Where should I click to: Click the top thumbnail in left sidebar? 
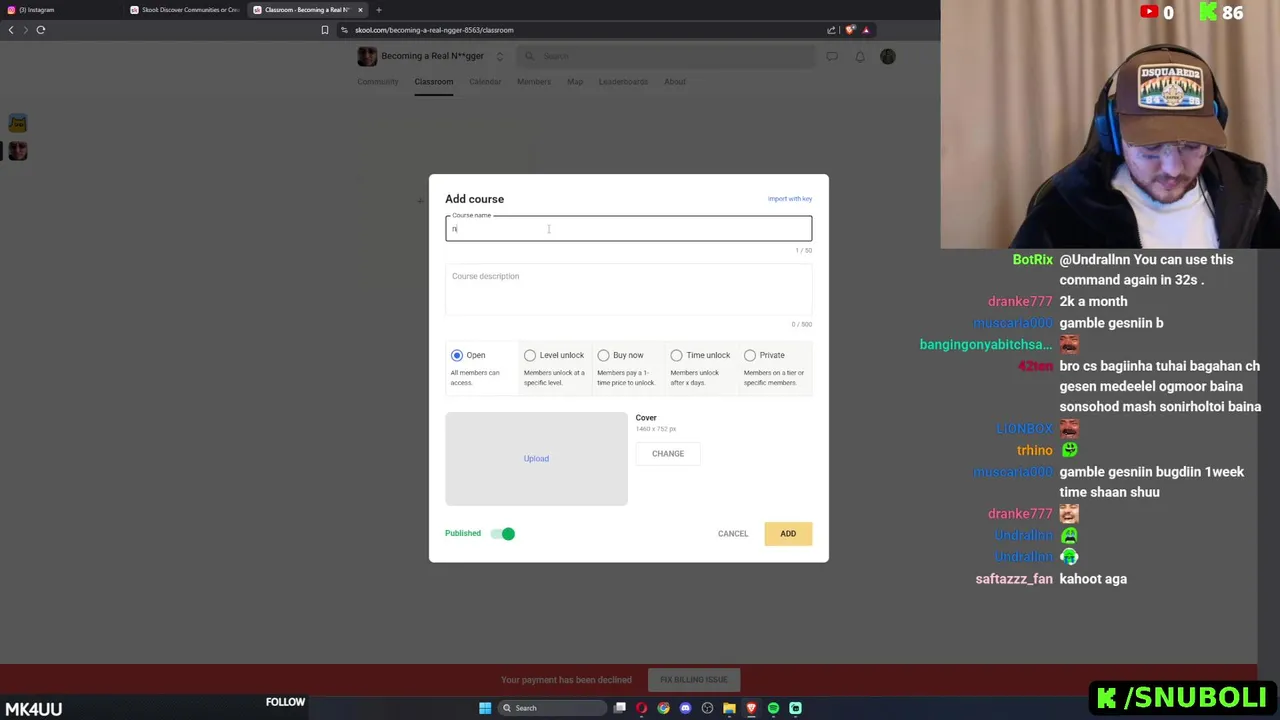pos(18,123)
